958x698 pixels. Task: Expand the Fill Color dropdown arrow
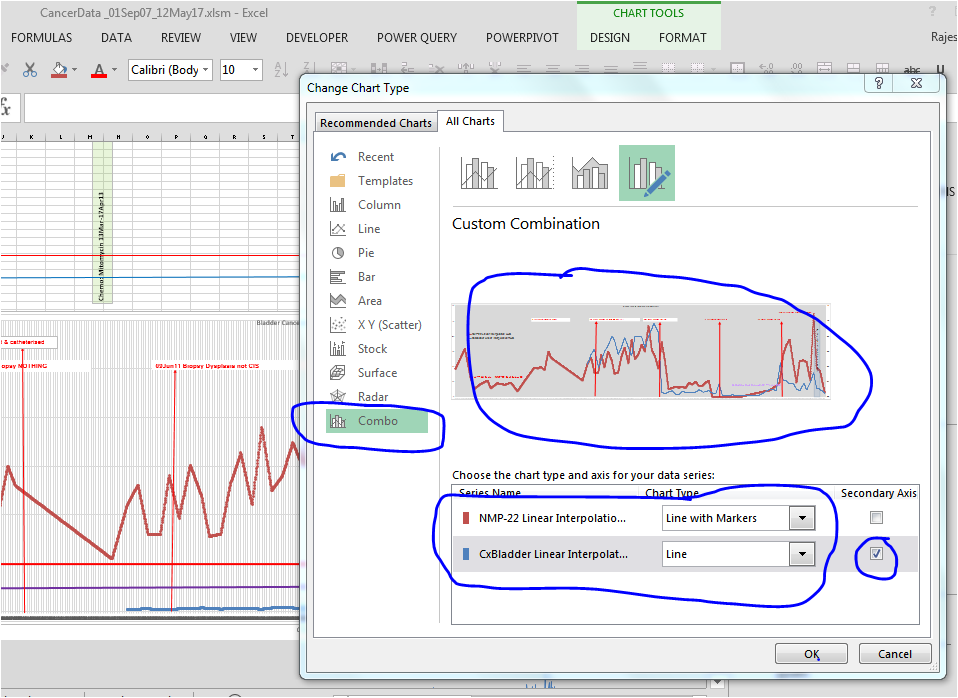click(75, 70)
